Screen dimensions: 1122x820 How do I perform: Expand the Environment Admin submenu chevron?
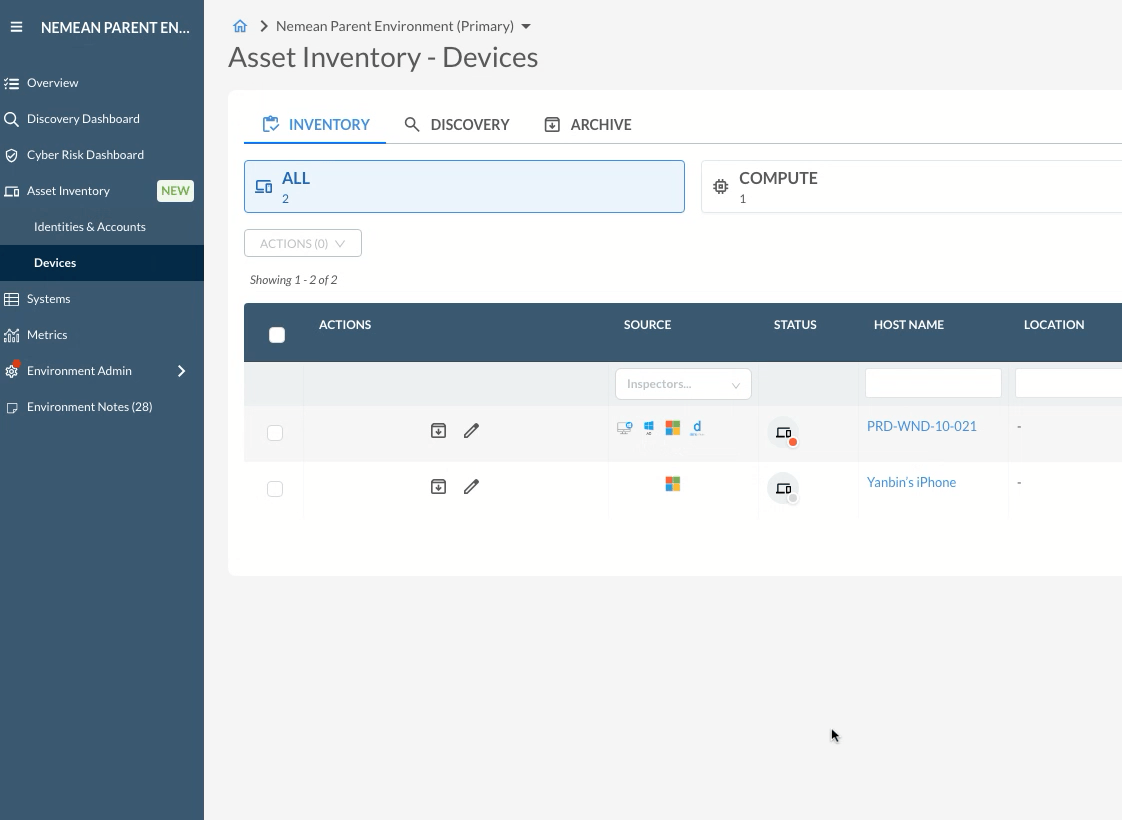point(182,371)
